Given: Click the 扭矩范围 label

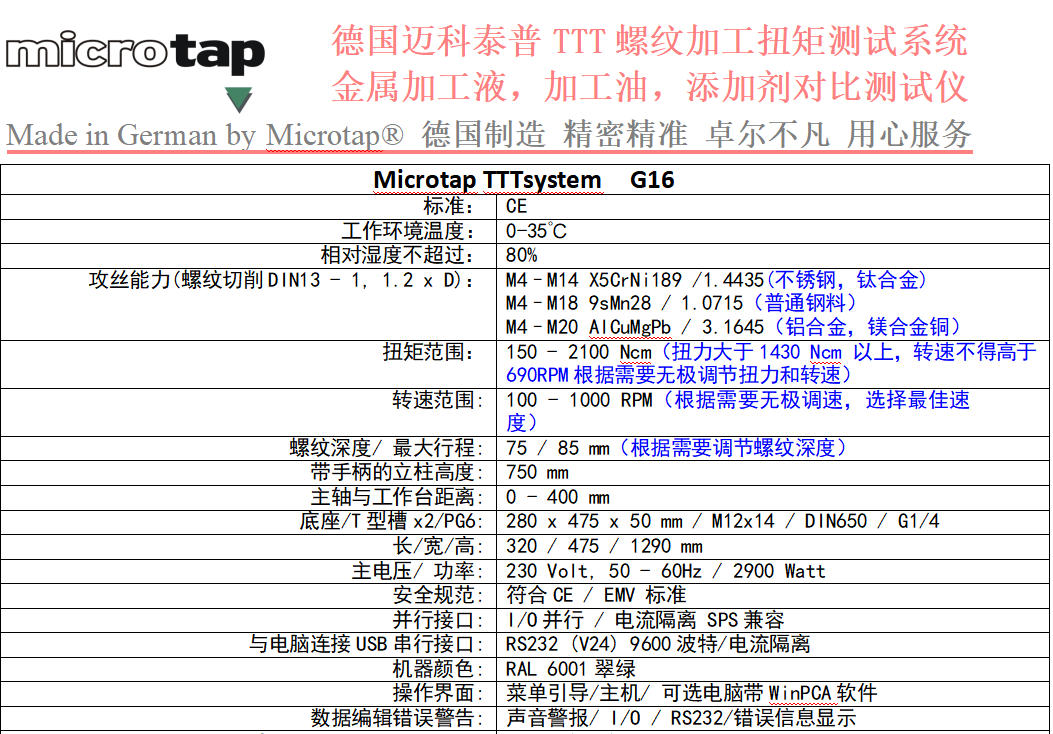Looking at the screenshot, I should [x=429, y=352].
